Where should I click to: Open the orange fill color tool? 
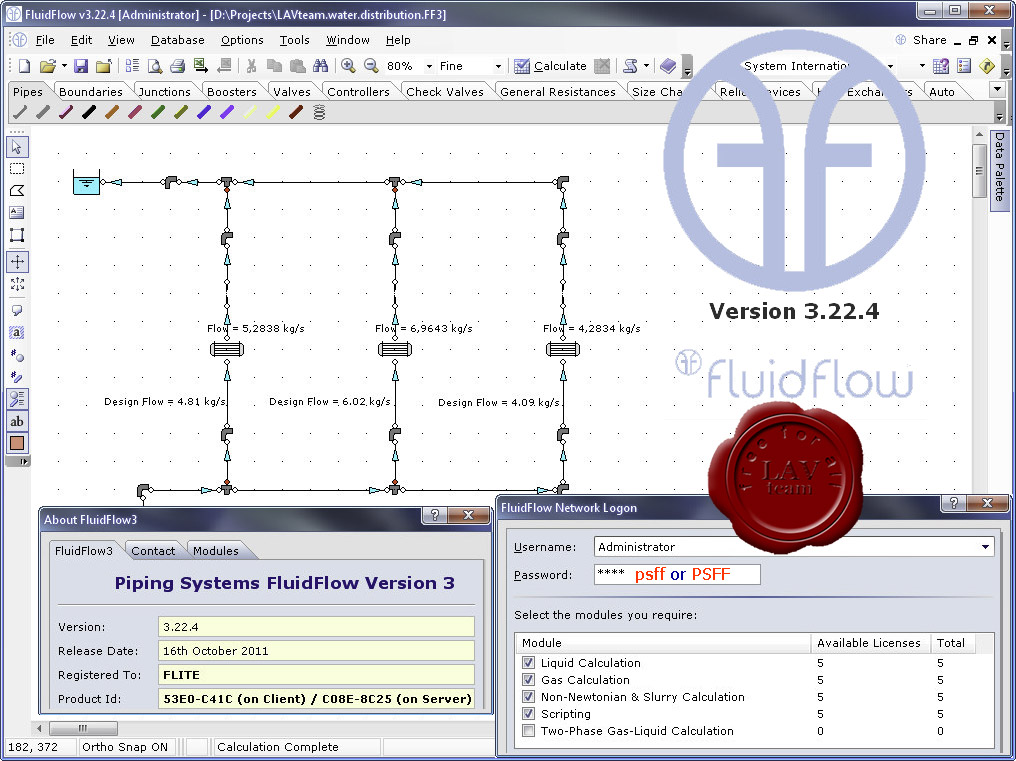point(17,443)
